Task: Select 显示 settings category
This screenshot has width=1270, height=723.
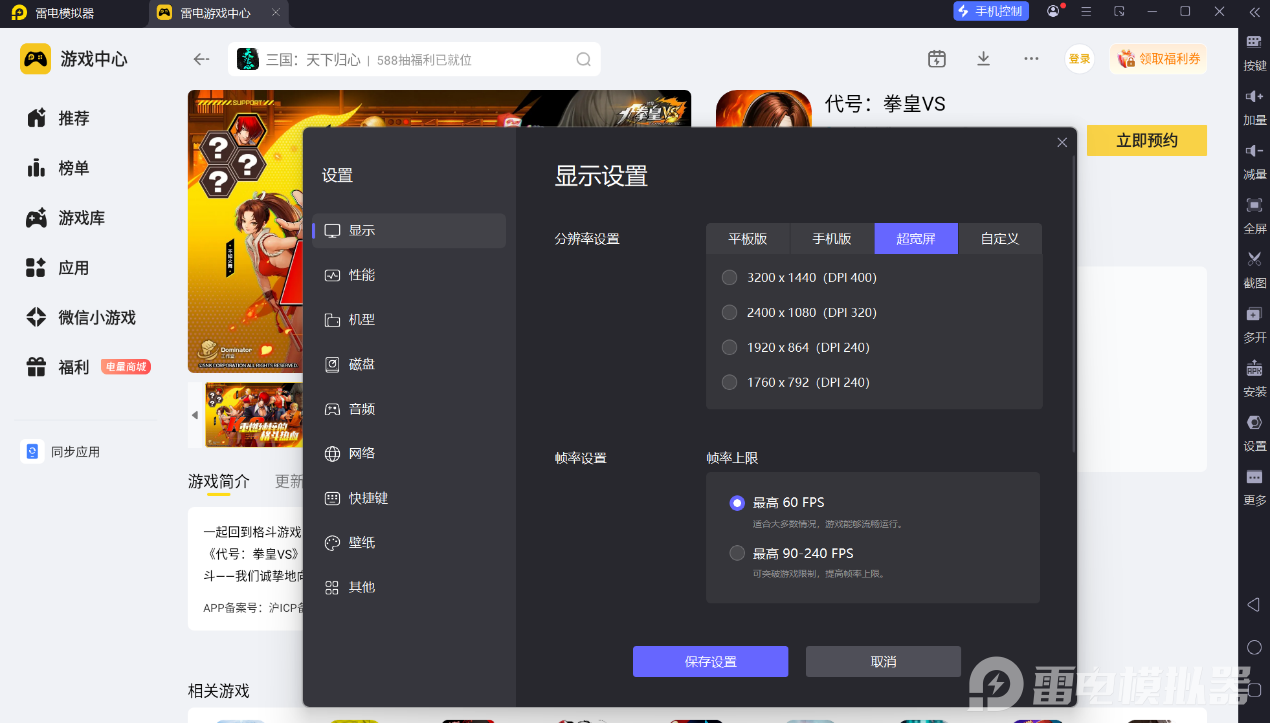Action: pos(408,230)
